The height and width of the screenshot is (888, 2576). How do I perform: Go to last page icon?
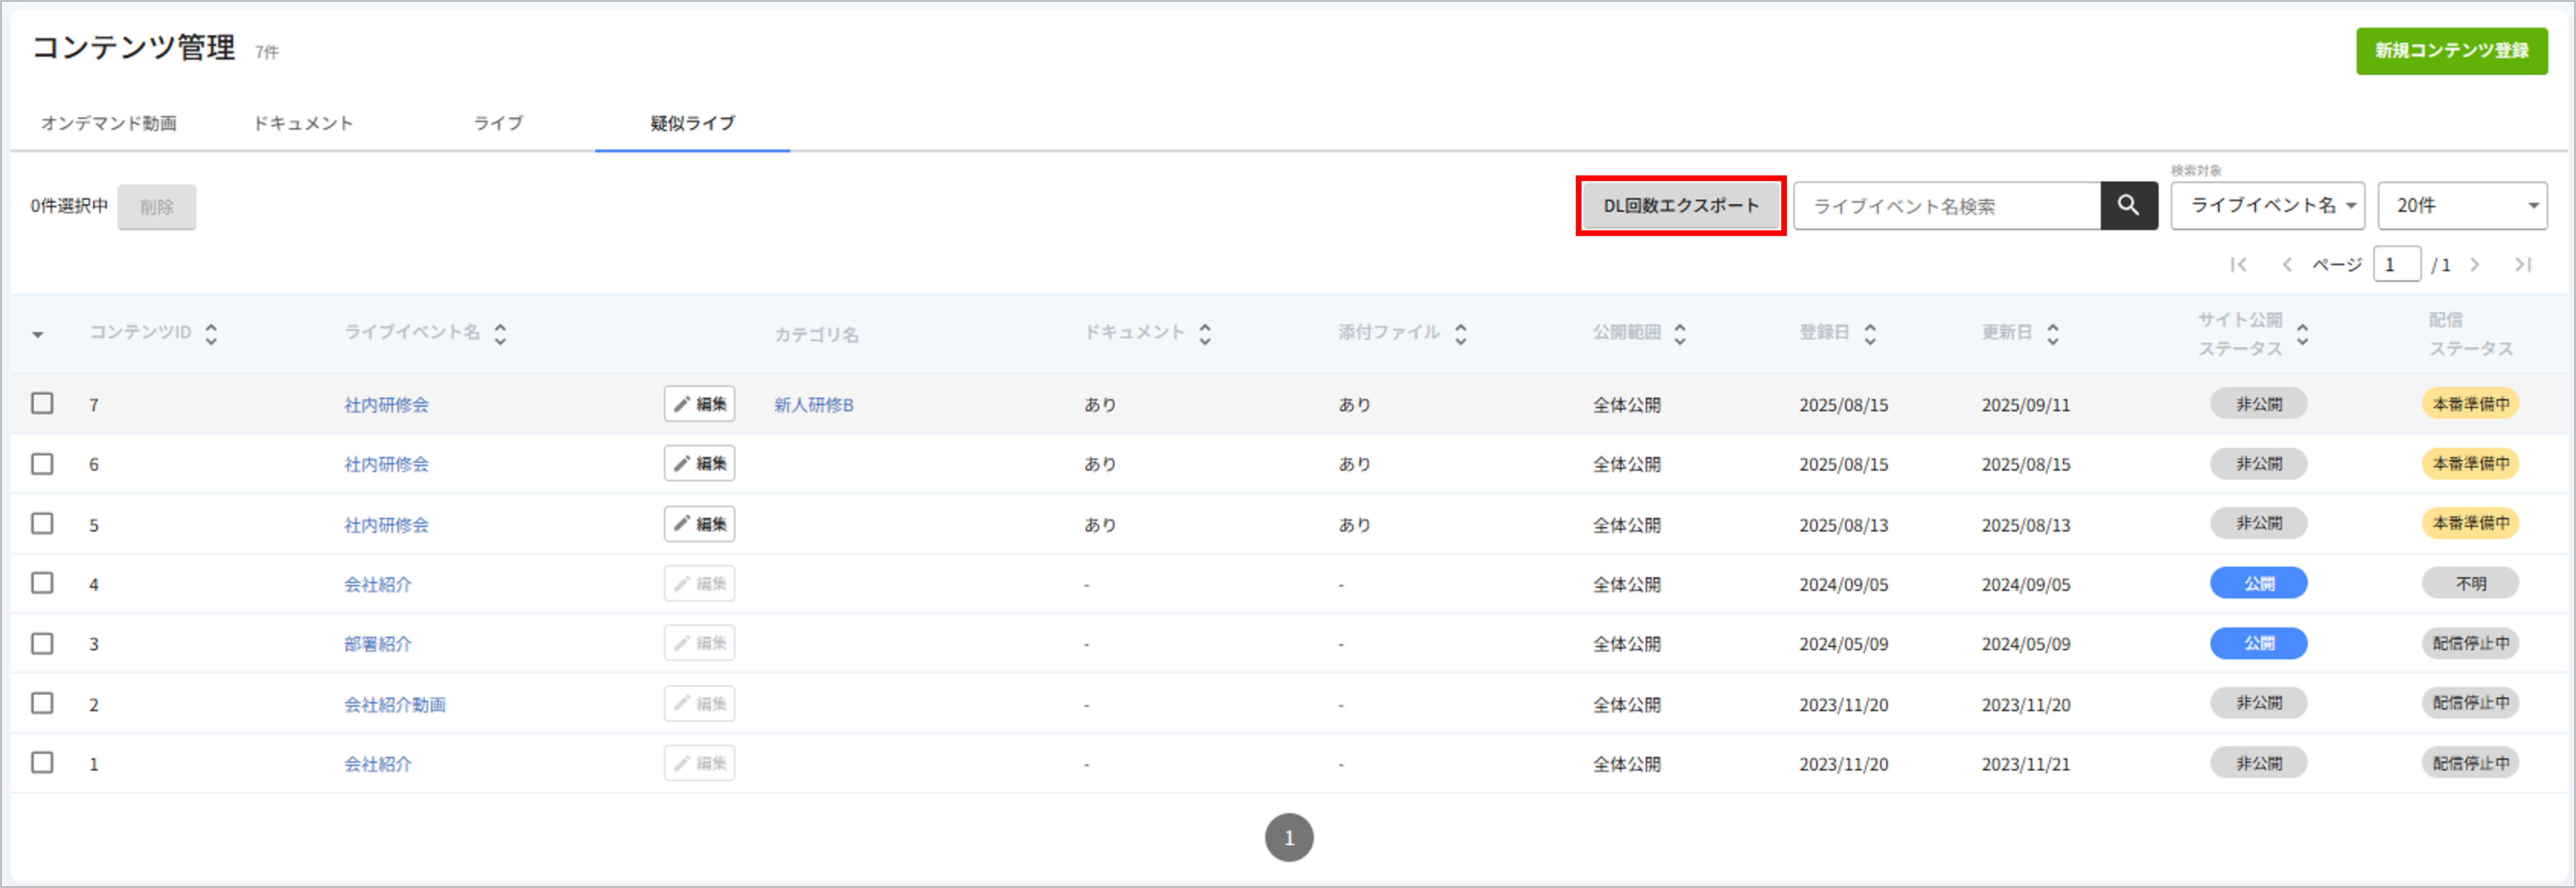(2523, 265)
